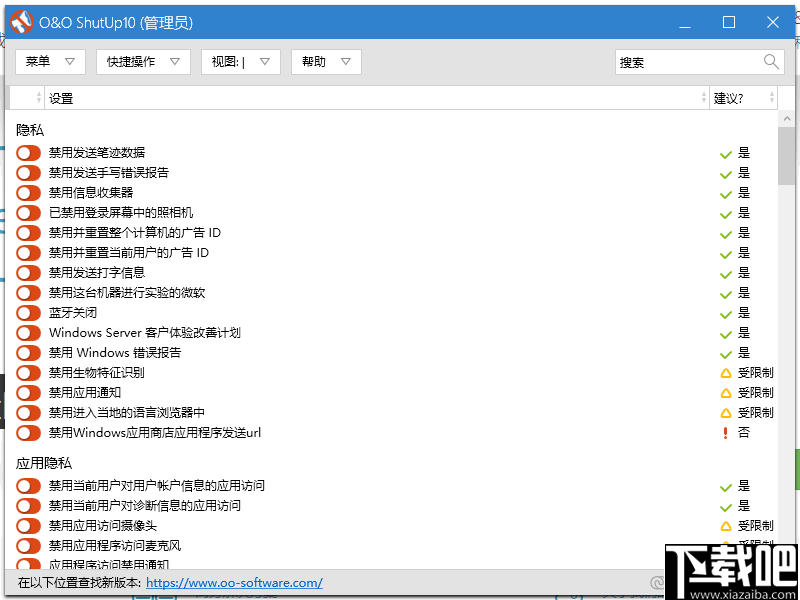Toggle the 禁用应用通知 switch
This screenshot has height=600, width=800.
point(28,392)
